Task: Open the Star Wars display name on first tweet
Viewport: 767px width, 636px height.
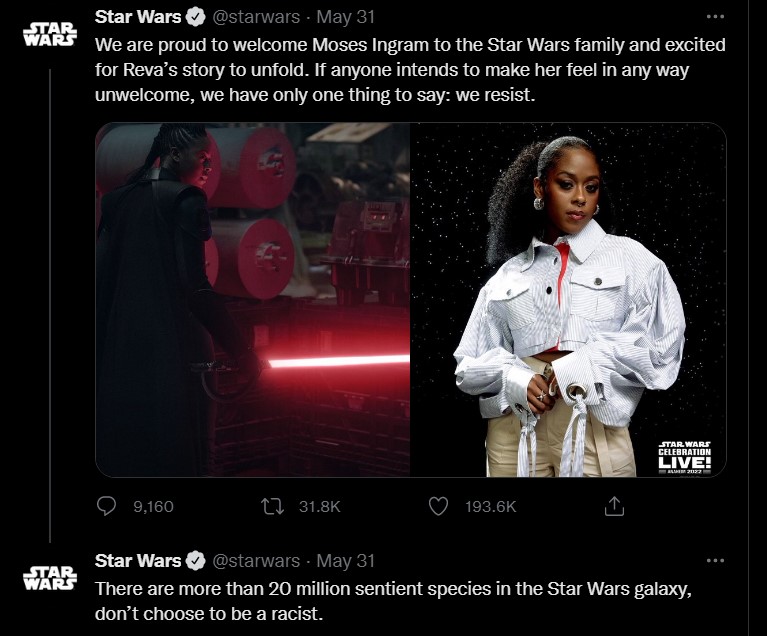Action: [x=138, y=17]
